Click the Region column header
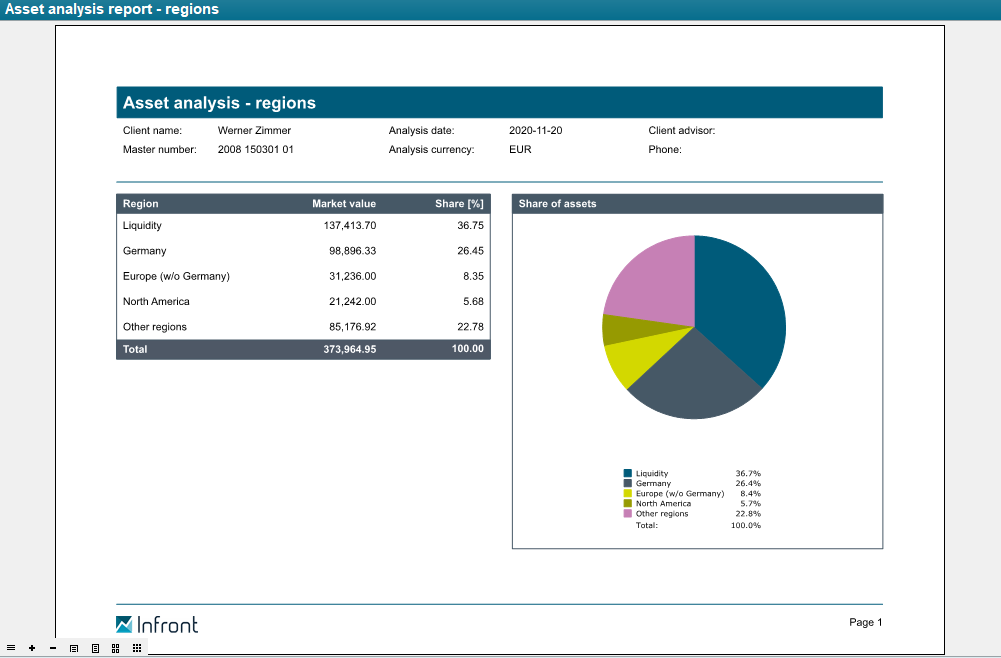Screen dimensions: 1001x658 pos(141,204)
